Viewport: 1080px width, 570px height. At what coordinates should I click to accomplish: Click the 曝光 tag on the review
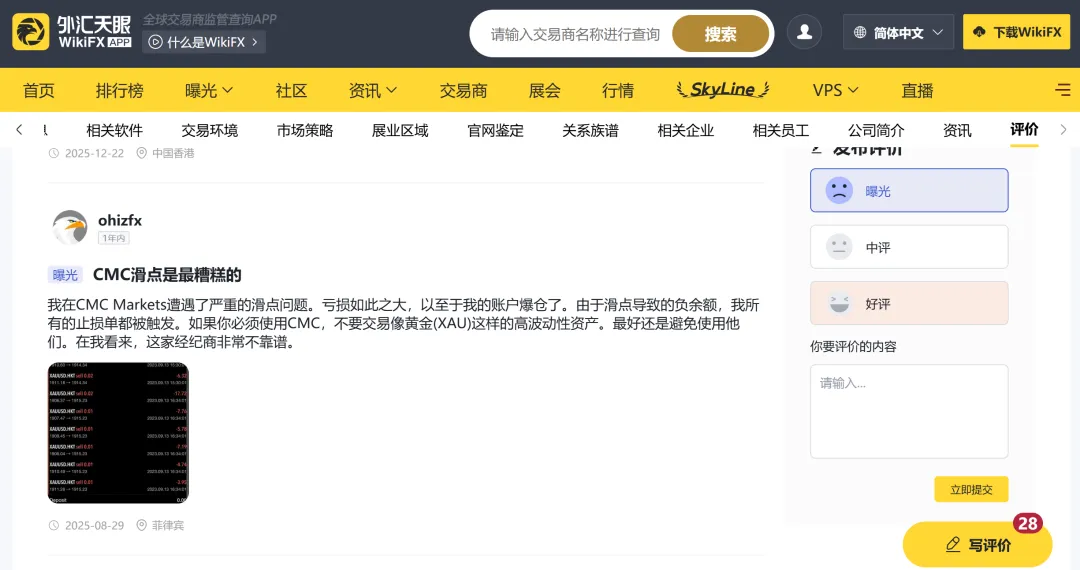click(65, 275)
